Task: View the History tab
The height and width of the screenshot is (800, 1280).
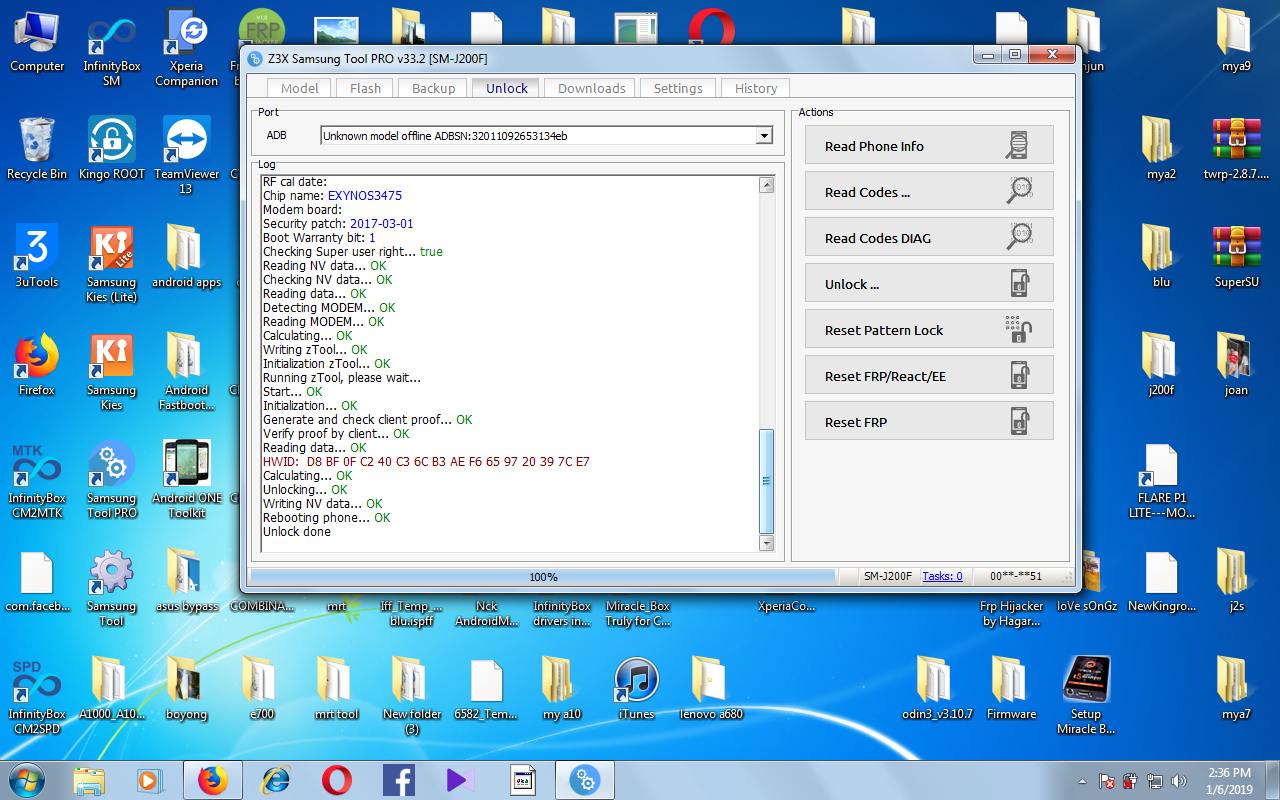Action: [x=755, y=88]
